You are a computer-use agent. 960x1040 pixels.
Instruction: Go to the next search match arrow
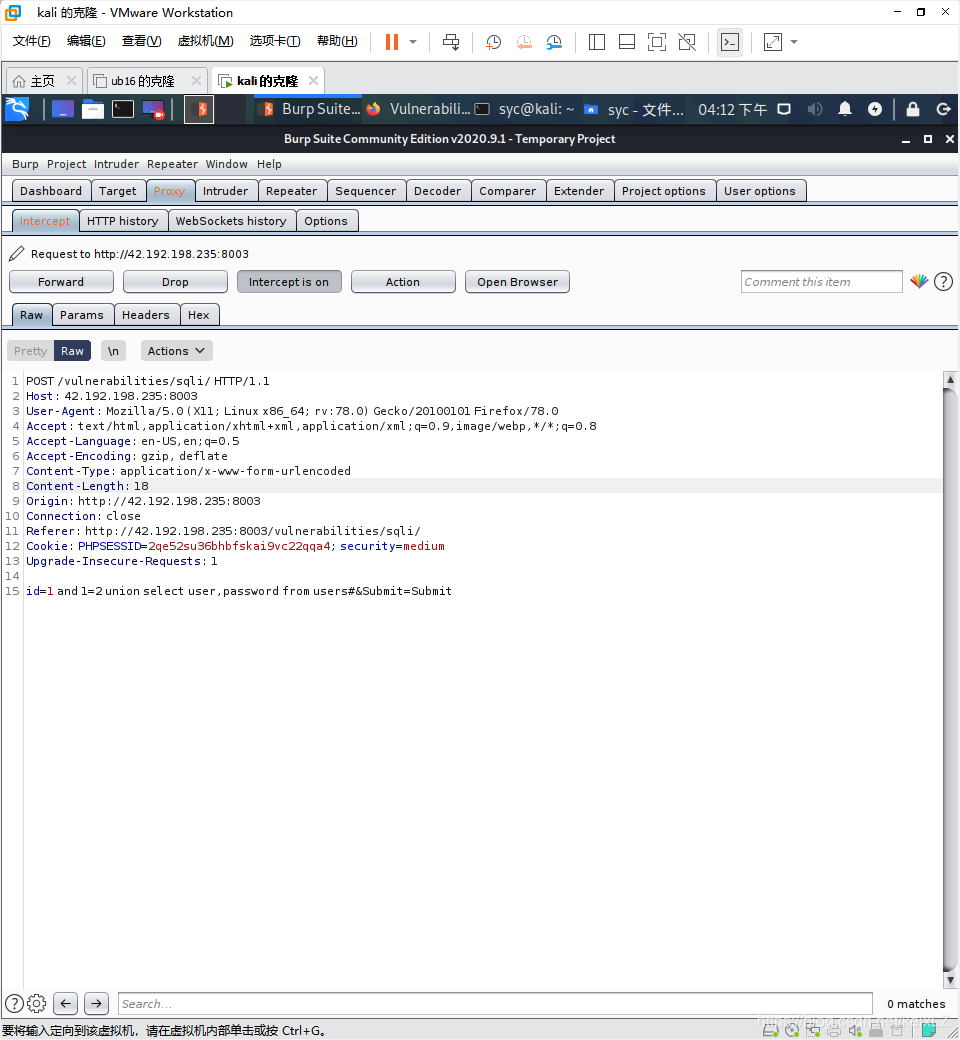[96, 1004]
